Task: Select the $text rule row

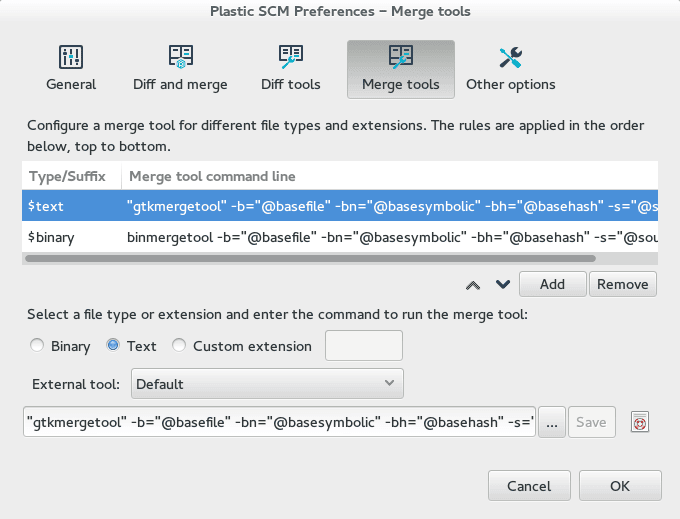Action: [340, 206]
